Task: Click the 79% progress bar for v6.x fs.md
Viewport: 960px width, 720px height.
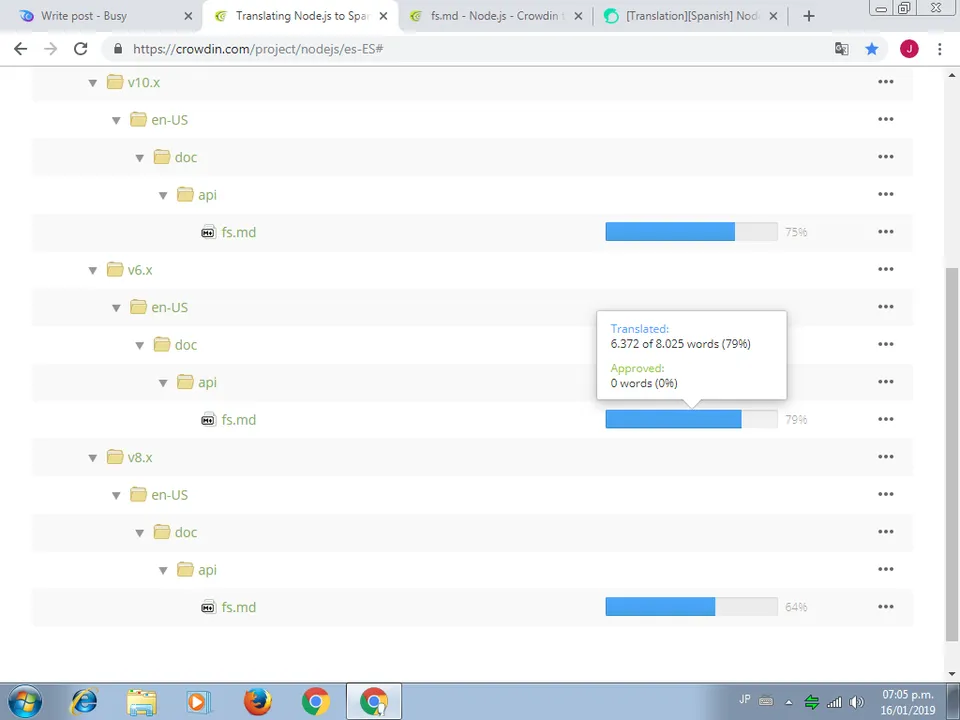Action: [x=691, y=419]
